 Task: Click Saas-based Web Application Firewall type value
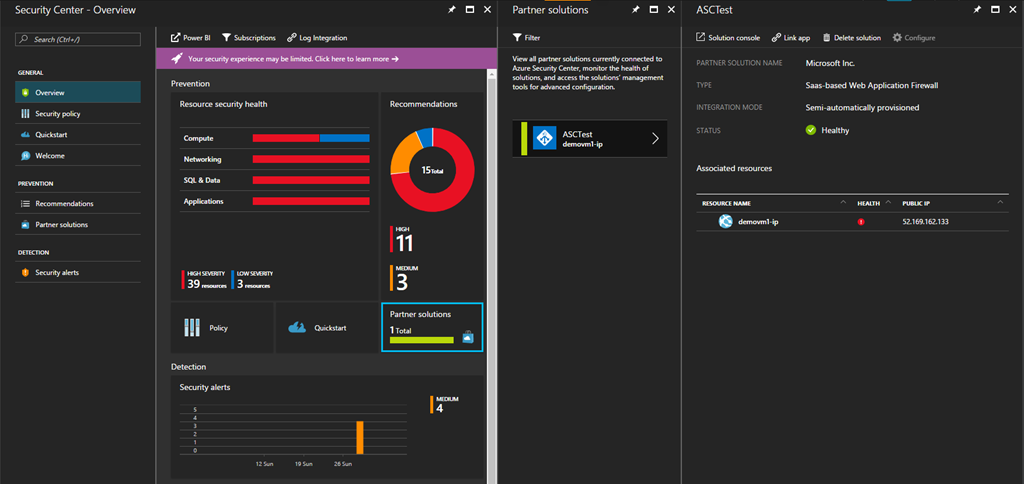[x=872, y=85]
